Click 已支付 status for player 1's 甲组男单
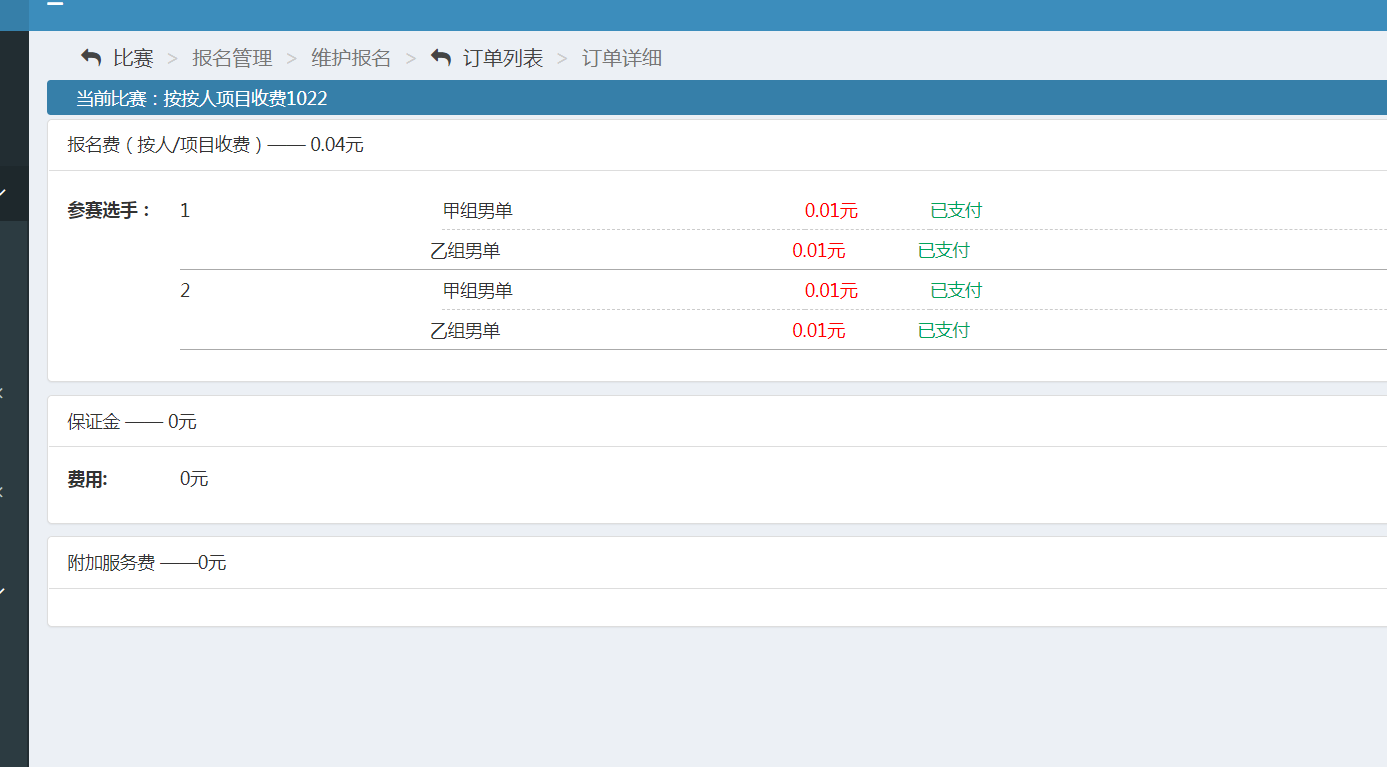Image resolution: width=1387 pixels, height=767 pixels. point(956,210)
